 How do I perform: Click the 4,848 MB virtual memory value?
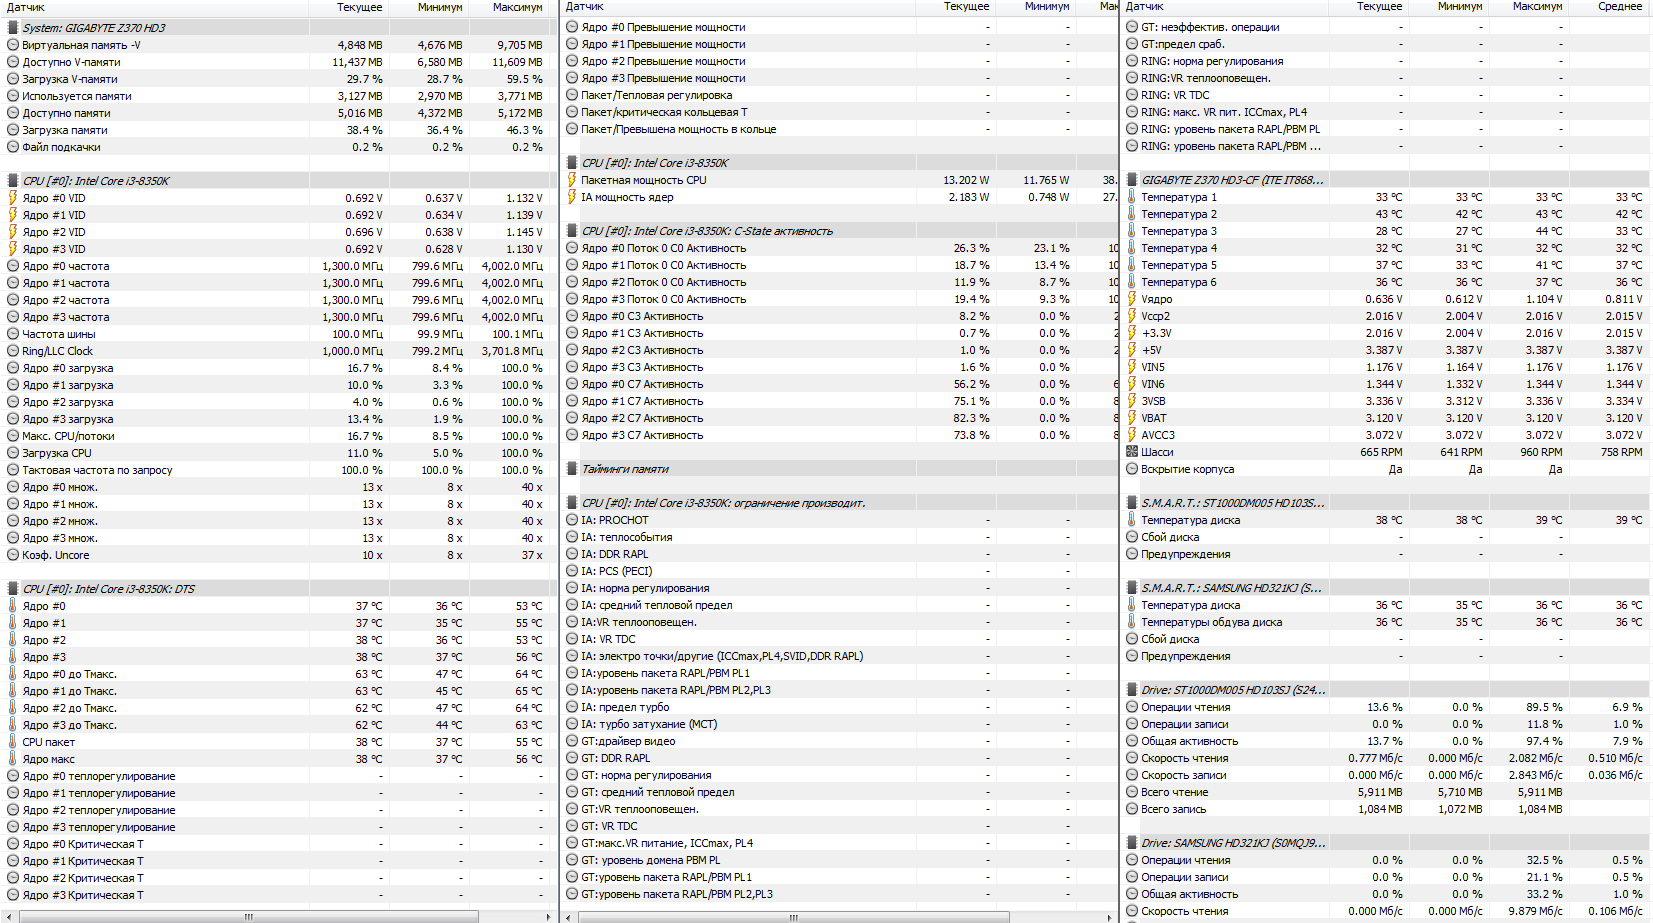[360, 45]
